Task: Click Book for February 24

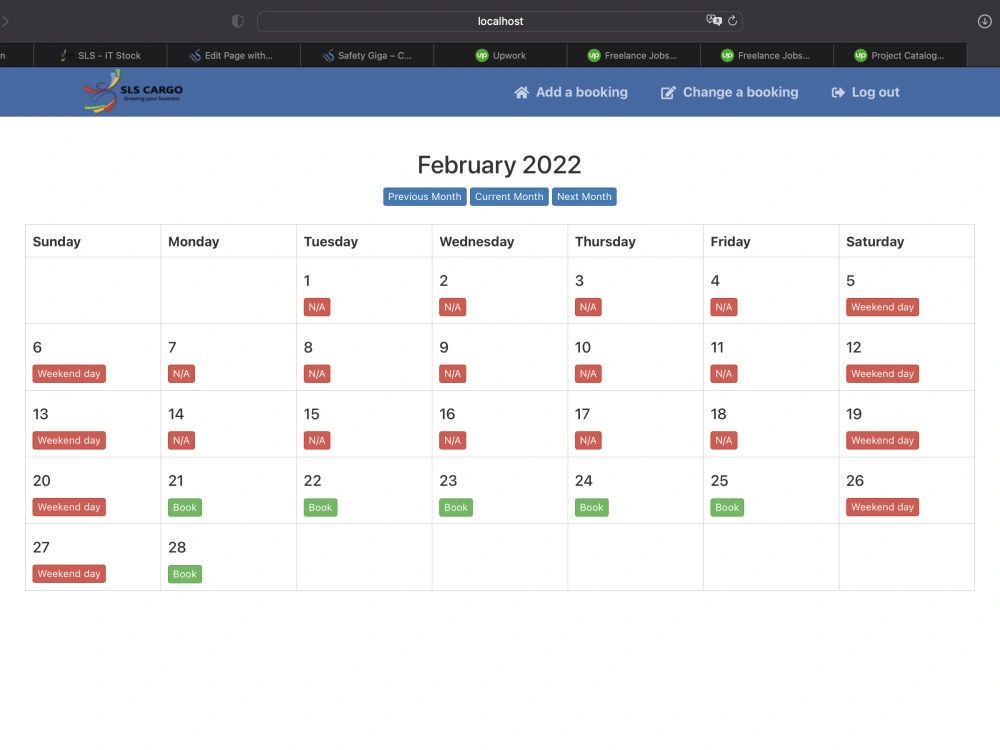Action: (x=591, y=508)
